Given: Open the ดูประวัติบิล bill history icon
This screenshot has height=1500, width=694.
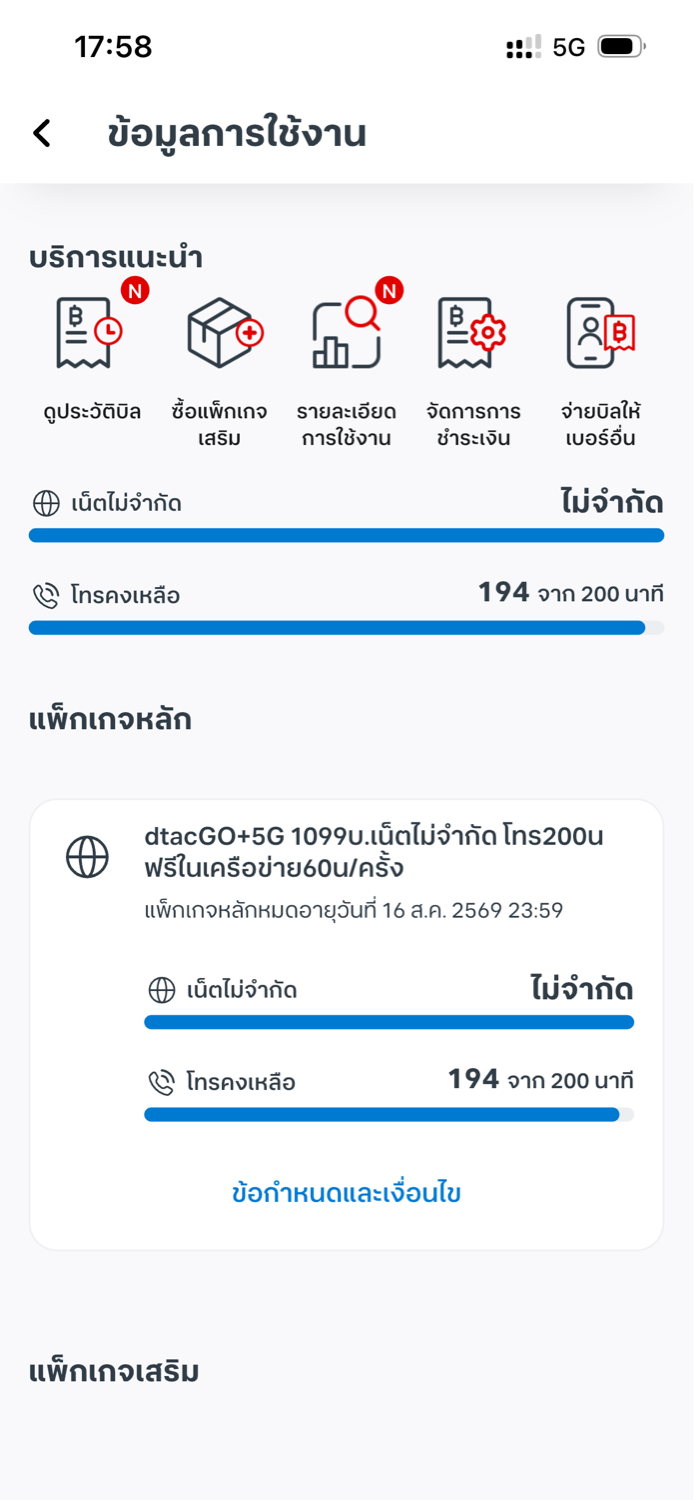Looking at the screenshot, I should (89, 333).
